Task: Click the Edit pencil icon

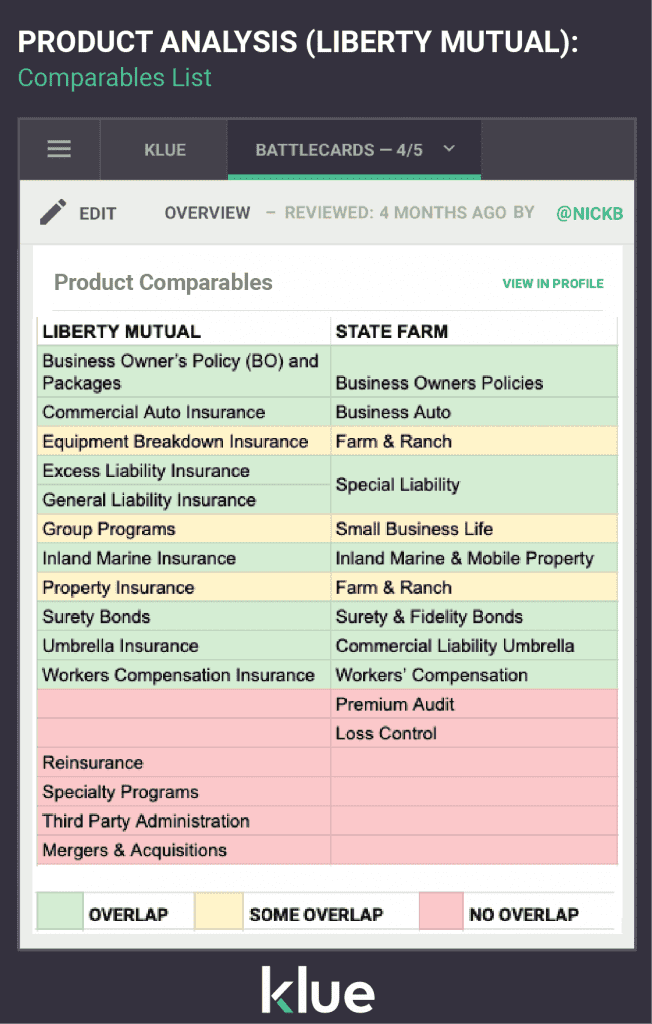Action: coord(51,212)
